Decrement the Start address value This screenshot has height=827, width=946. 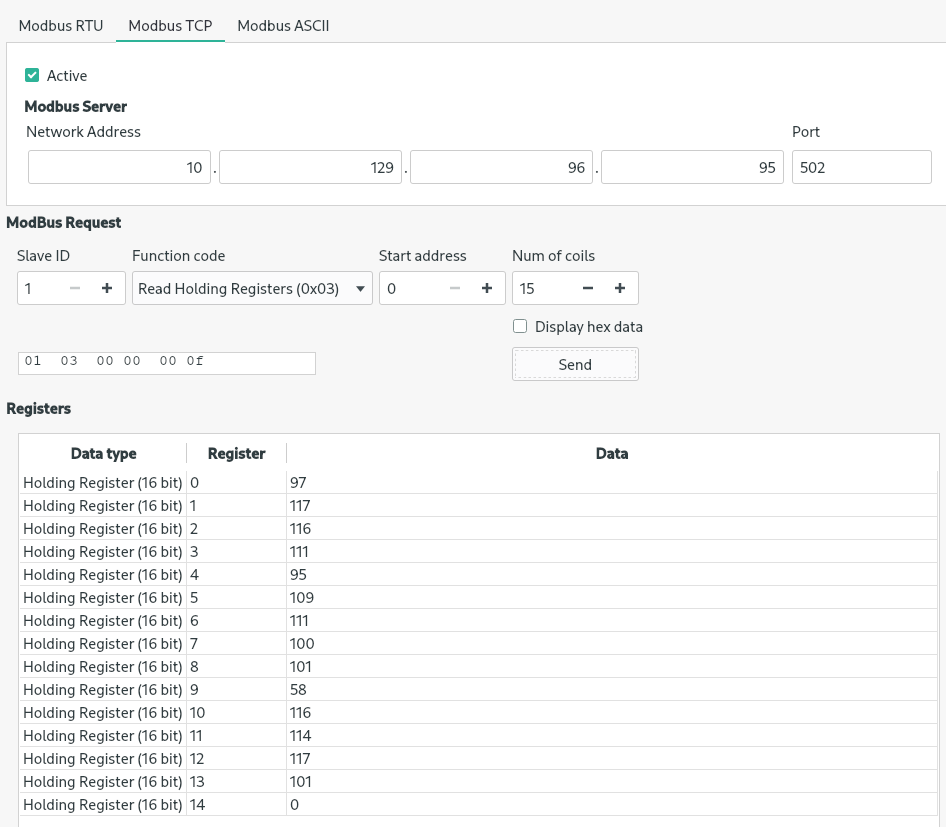[455, 288]
